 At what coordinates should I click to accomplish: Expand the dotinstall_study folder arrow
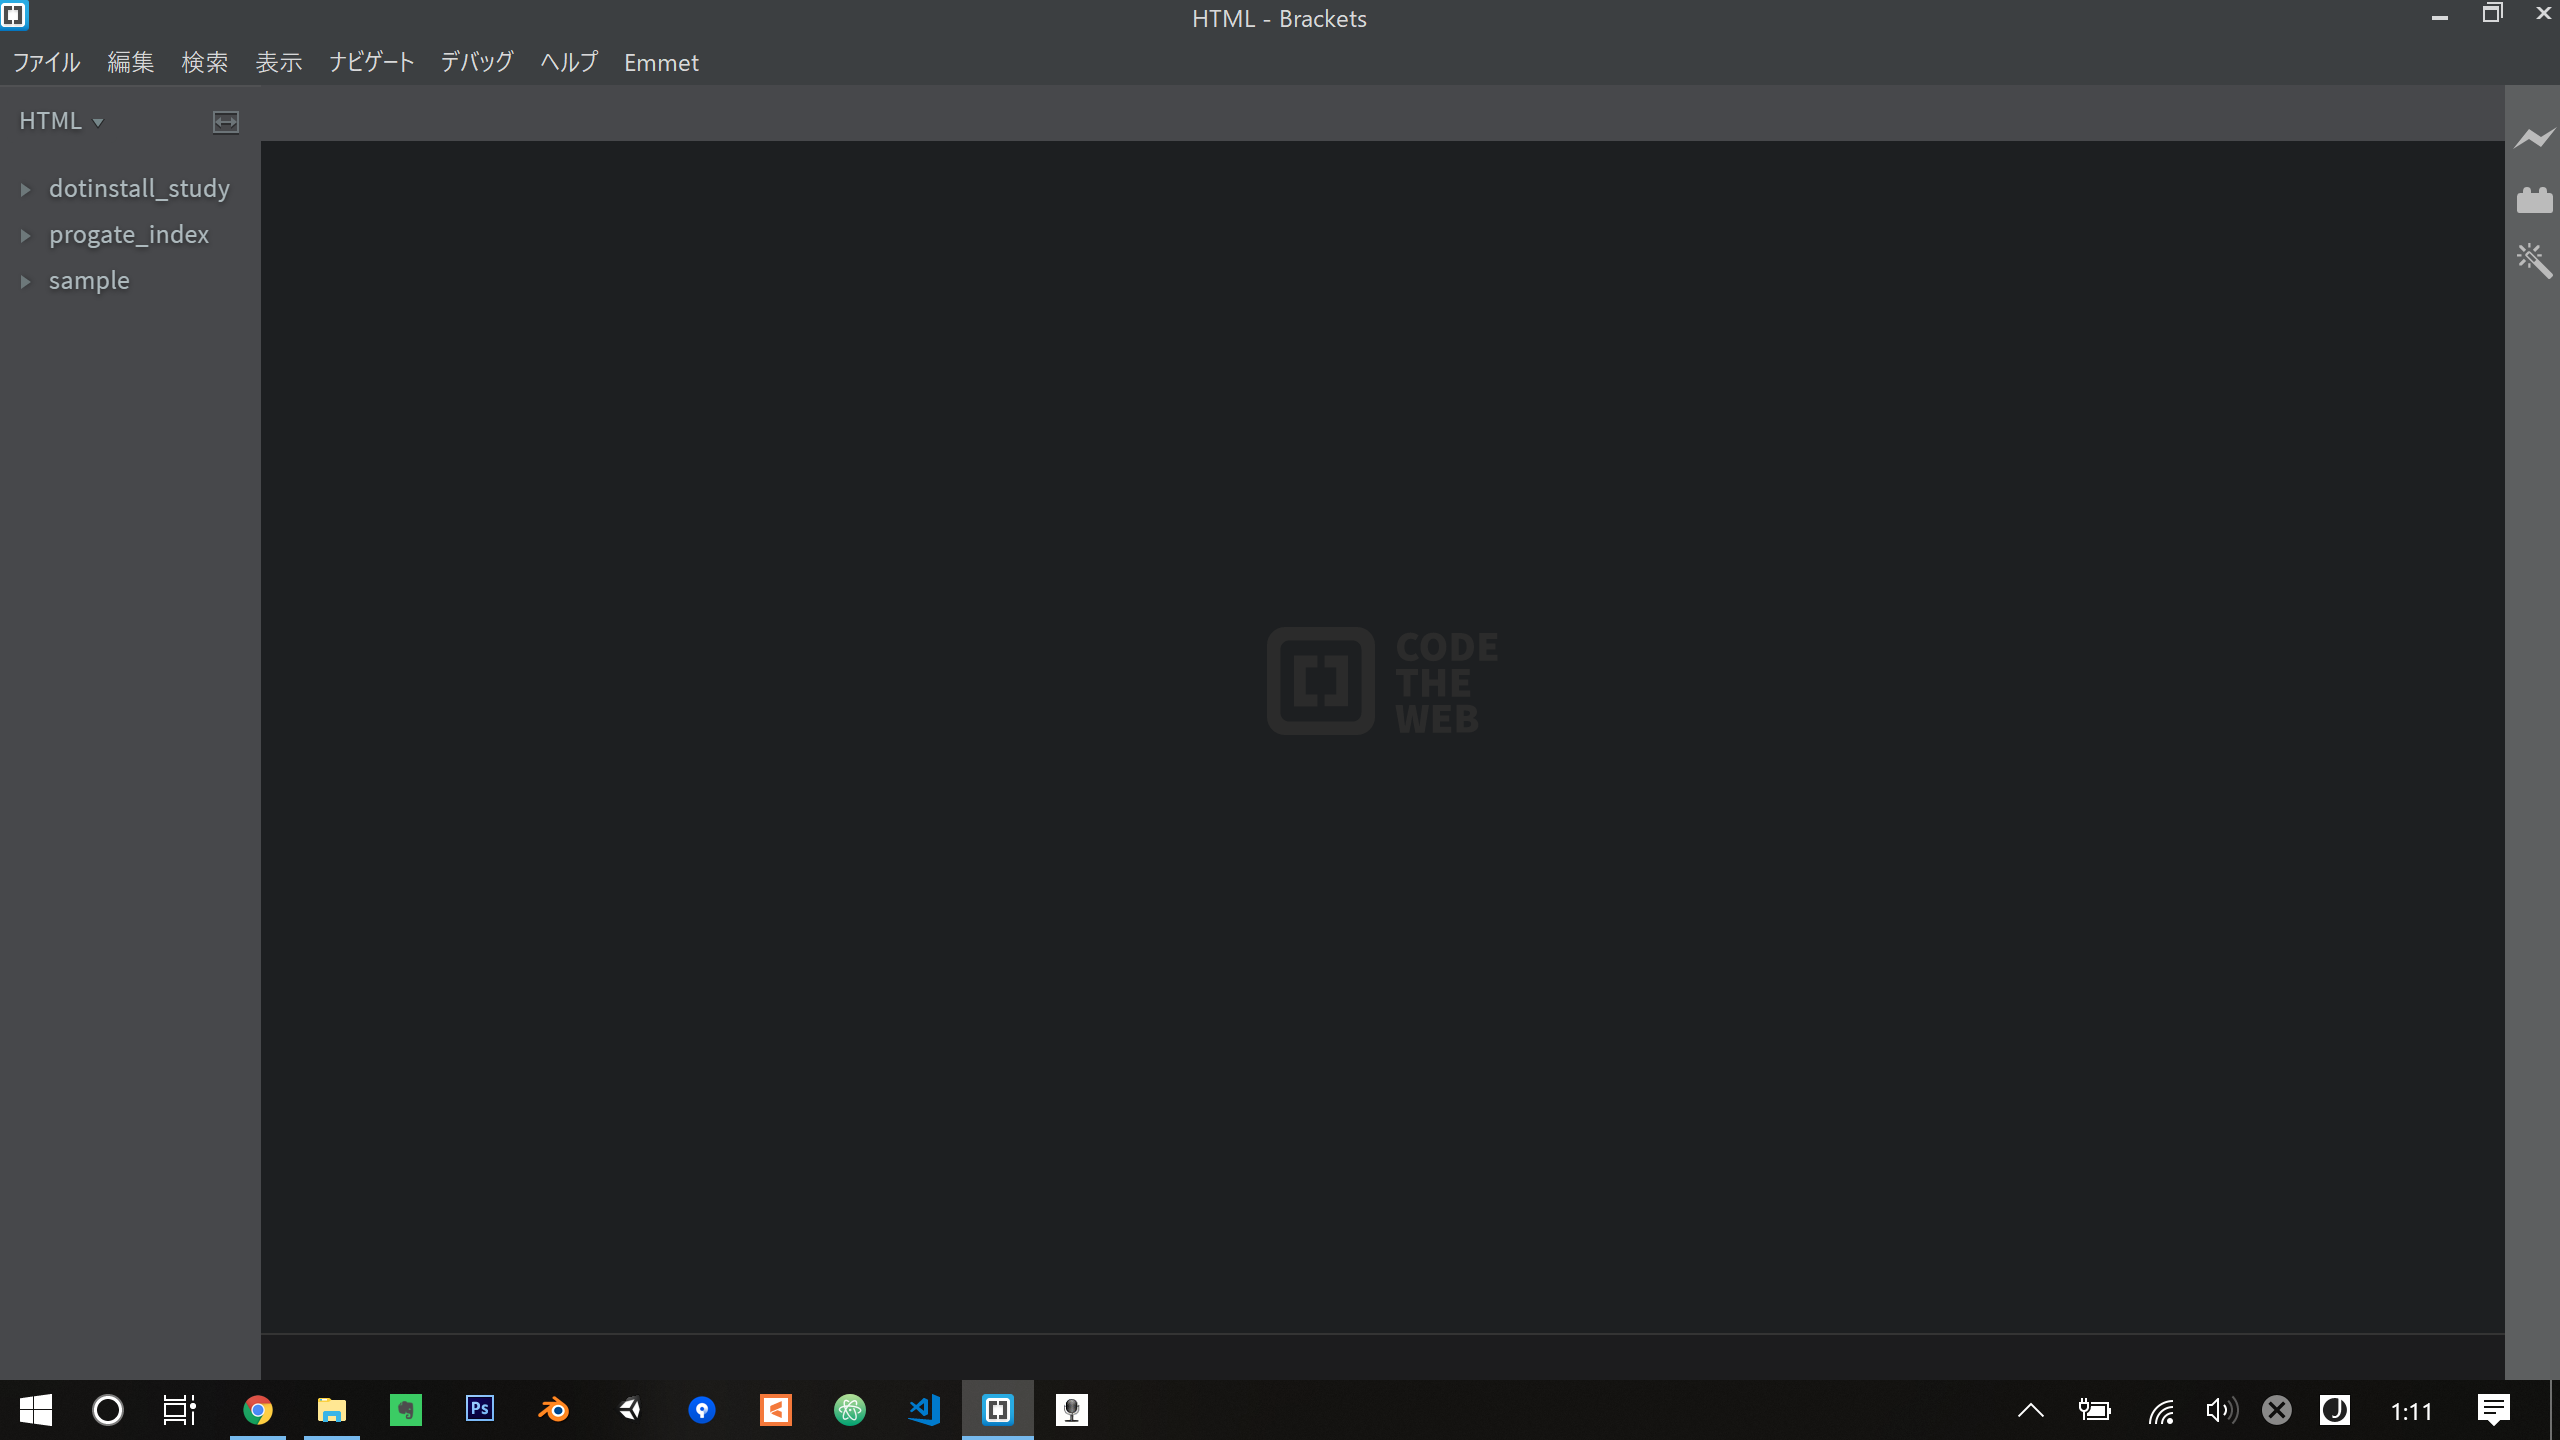click(26, 189)
